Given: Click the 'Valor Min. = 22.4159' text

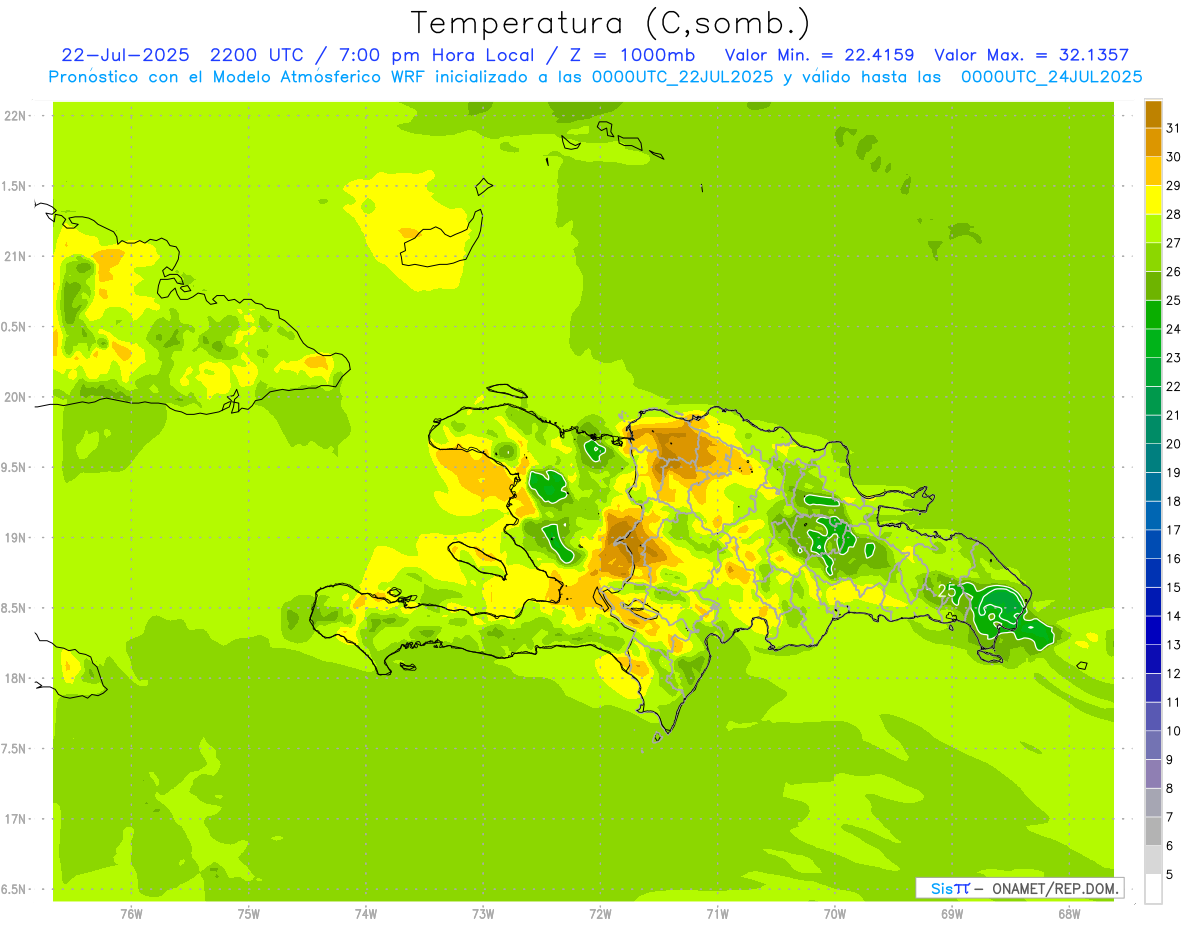Looking at the screenshot, I should [x=819, y=55].
